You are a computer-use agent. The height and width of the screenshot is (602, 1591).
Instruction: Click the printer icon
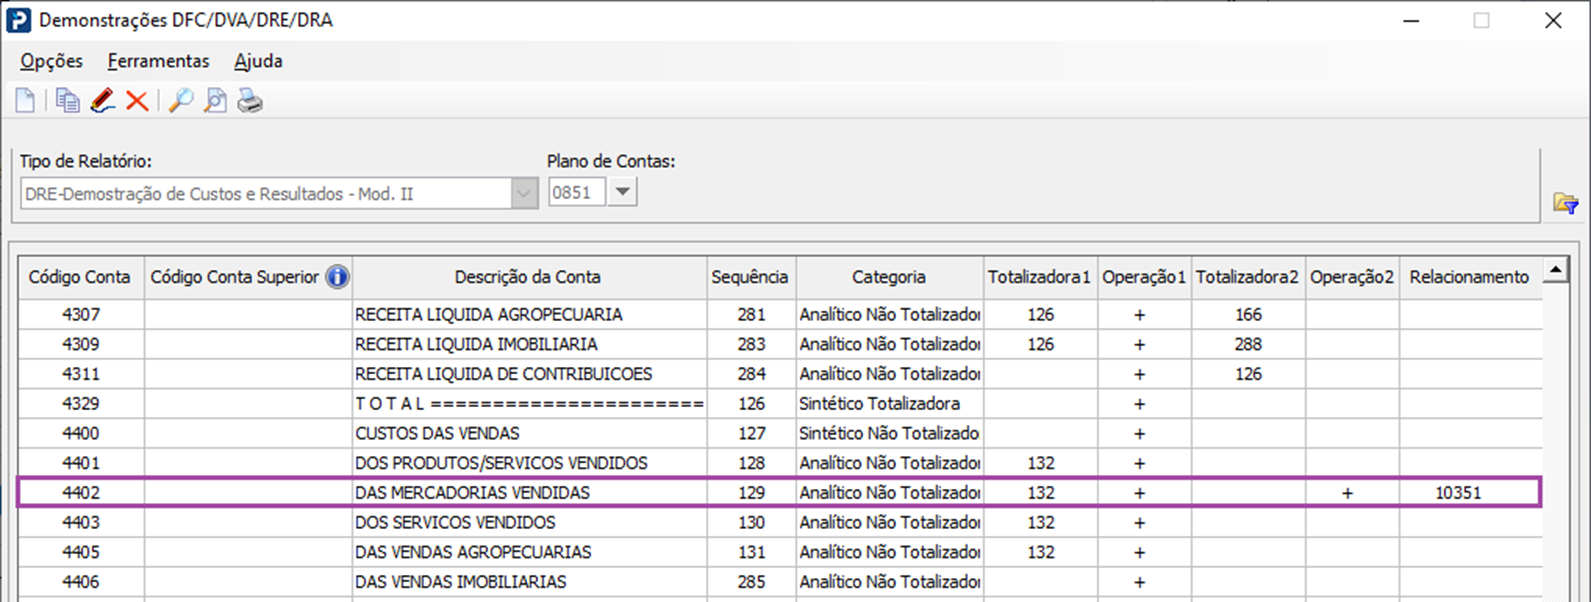pyautogui.click(x=250, y=101)
